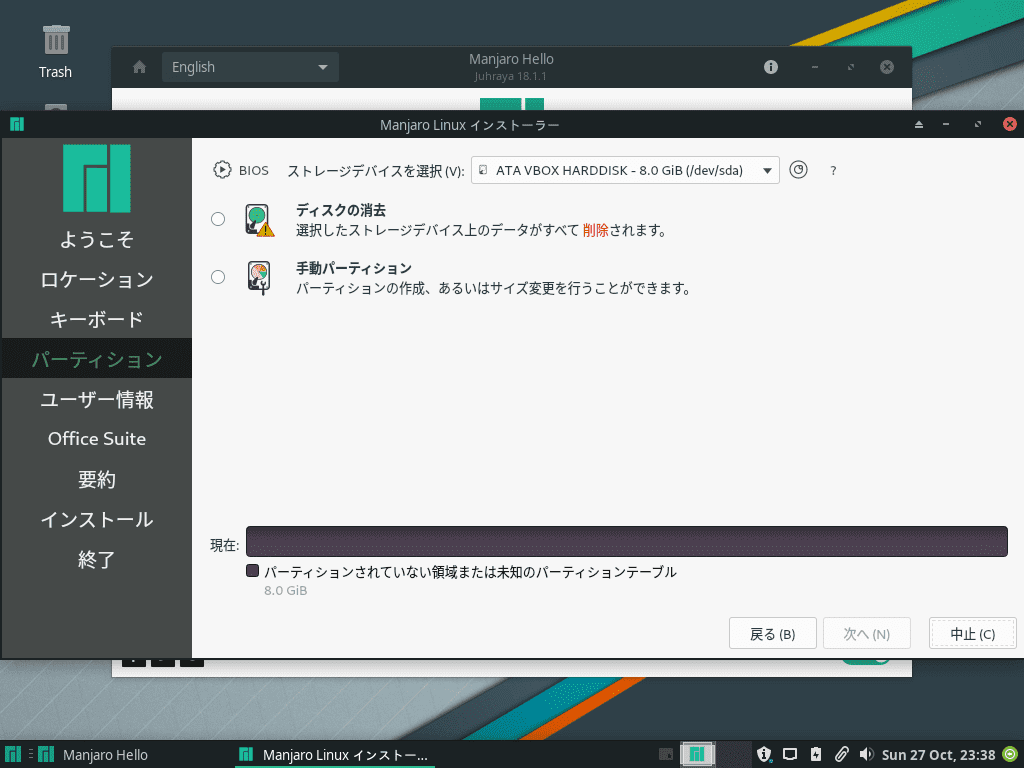Open the ATA VBOX HARDDISK storage device dropdown
The image size is (1024, 768).
tap(624, 170)
